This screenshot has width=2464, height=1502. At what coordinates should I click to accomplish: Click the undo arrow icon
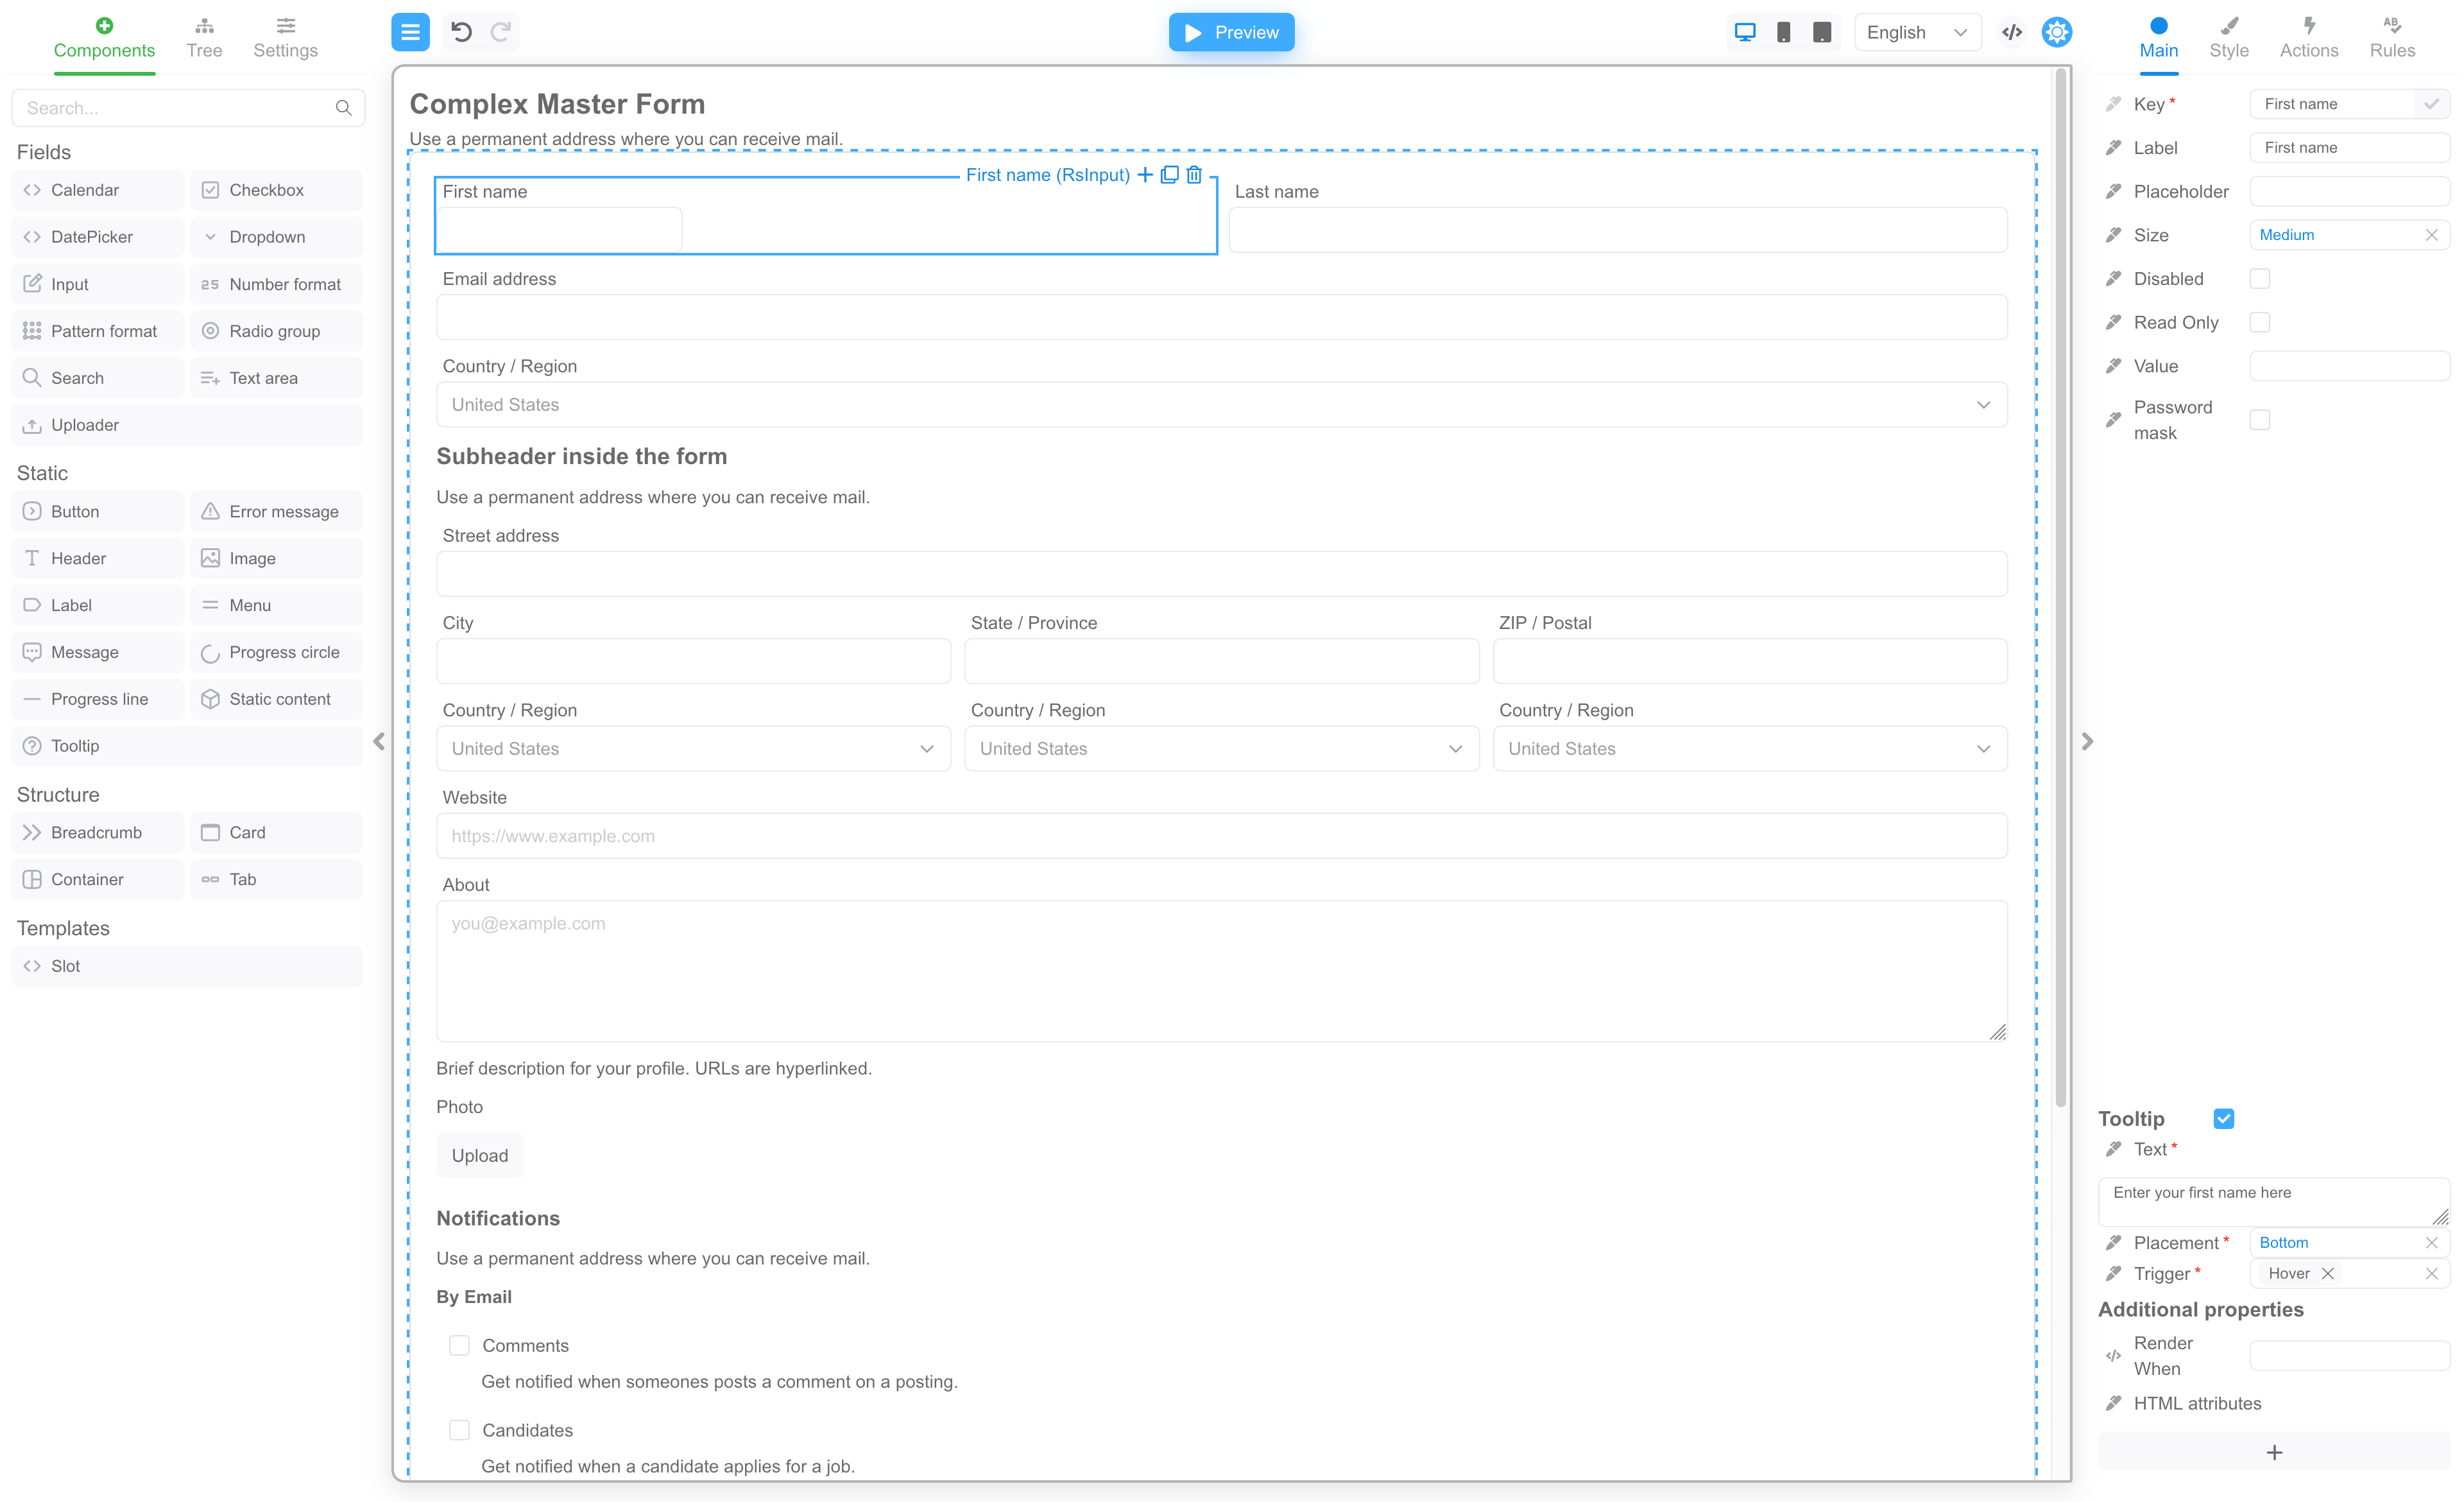coord(461,31)
